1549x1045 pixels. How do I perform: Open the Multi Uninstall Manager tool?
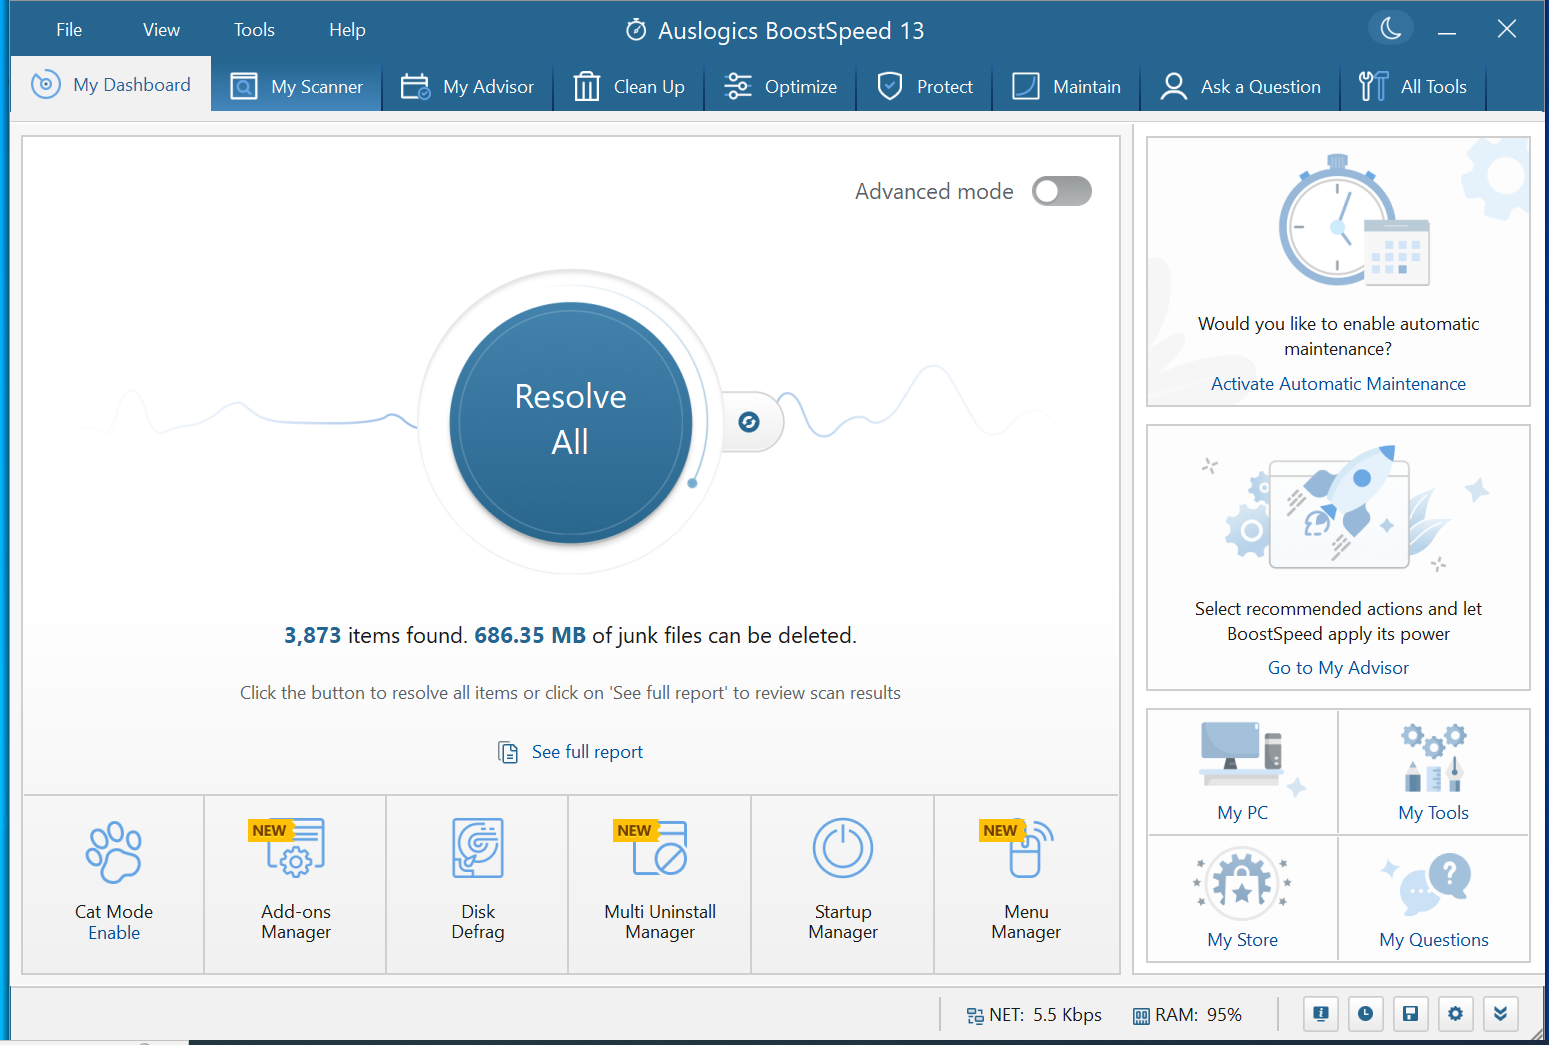pos(660,884)
